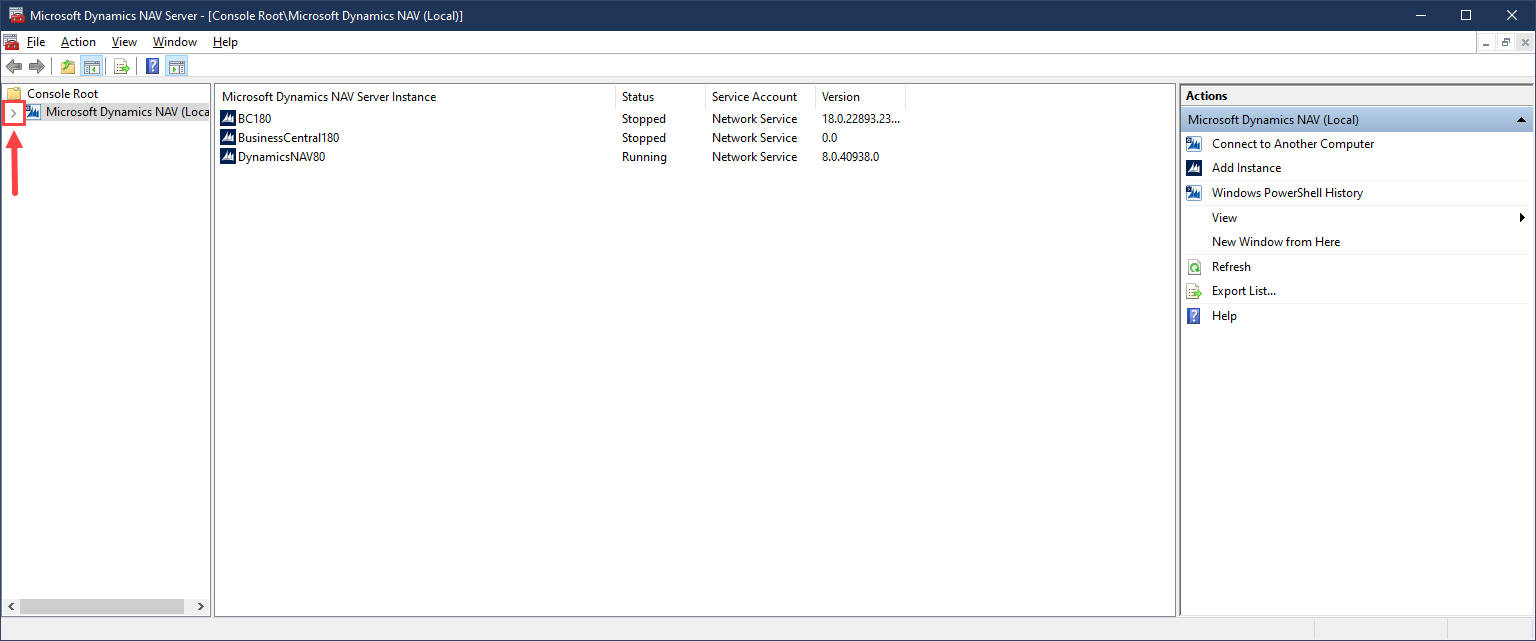Click Refresh icon in Actions pane
The height and width of the screenshot is (641, 1536).
tap(1194, 267)
